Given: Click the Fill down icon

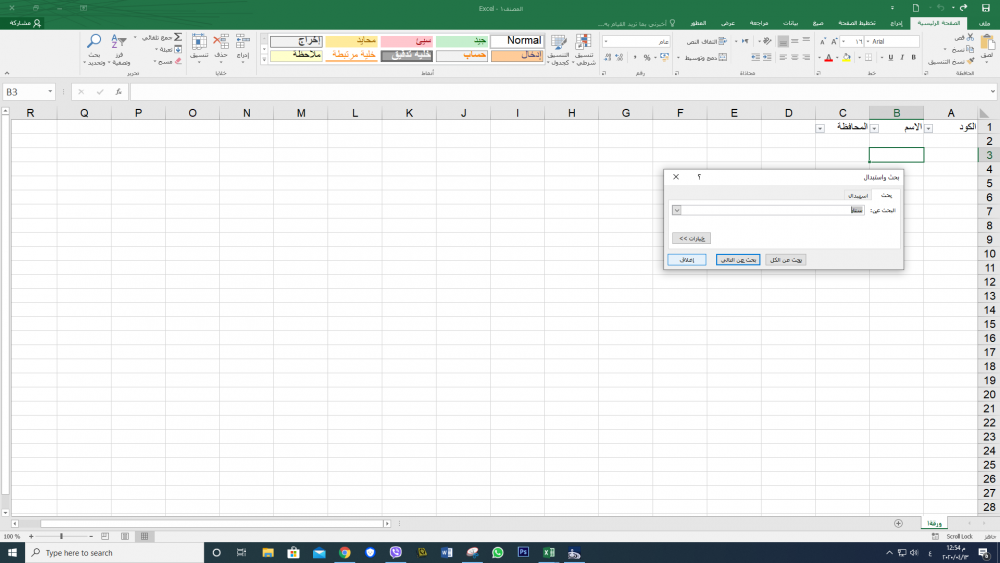Looking at the screenshot, I should tap(178, 49).
